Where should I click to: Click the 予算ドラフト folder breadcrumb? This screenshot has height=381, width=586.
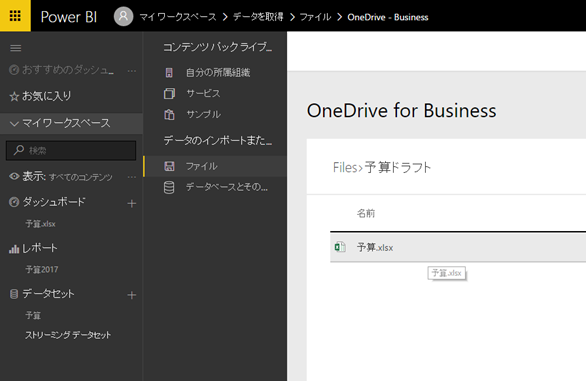pos(398,168)
